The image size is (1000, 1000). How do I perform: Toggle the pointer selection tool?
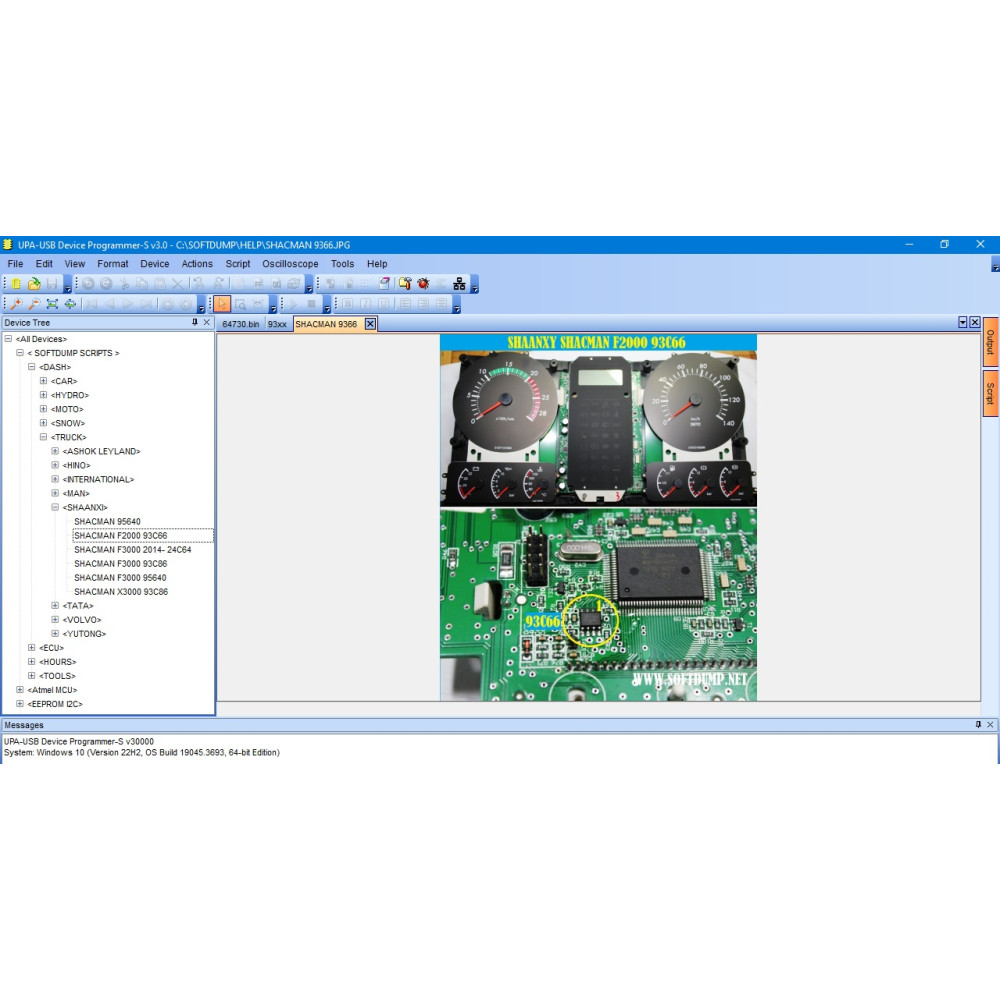222,304
